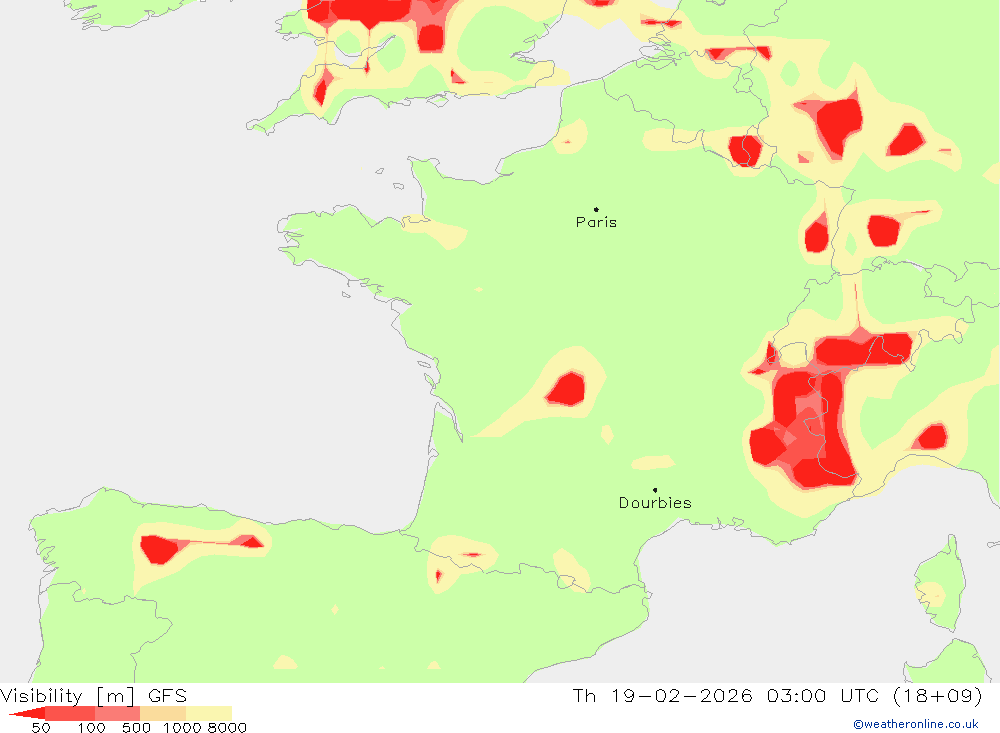Click the Paris location dot marker
This screenshot has width=1000, height=733.
point(596,209)
